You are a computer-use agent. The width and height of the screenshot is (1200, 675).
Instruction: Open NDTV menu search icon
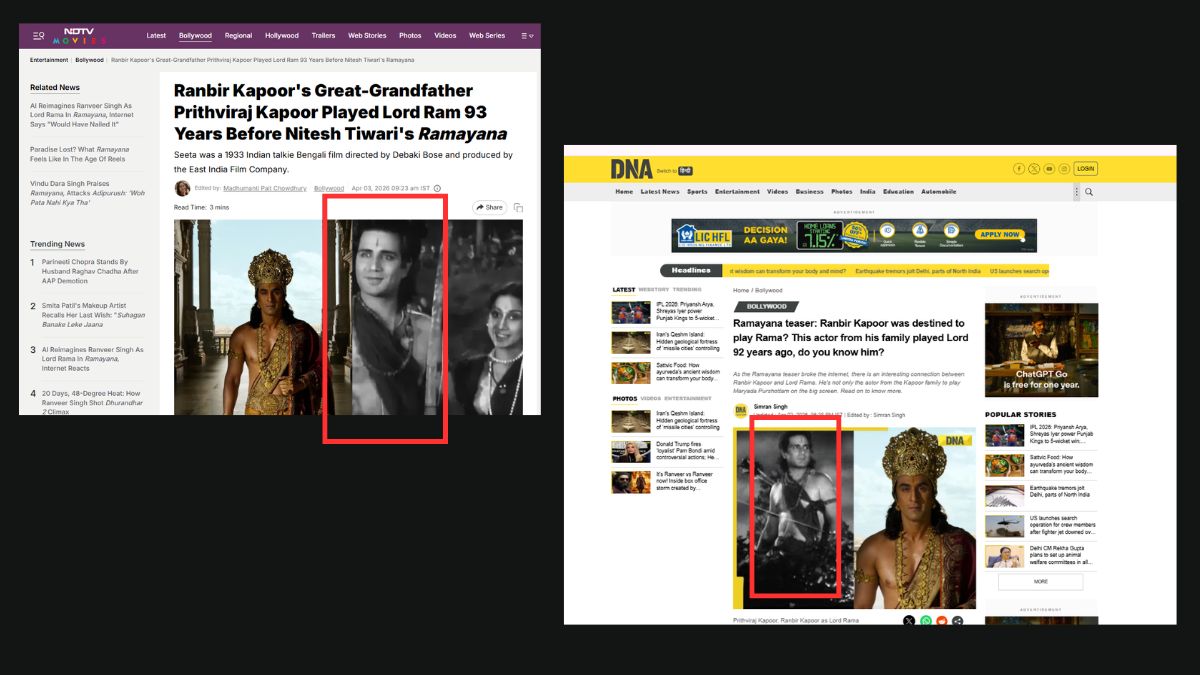coord(38,36)
